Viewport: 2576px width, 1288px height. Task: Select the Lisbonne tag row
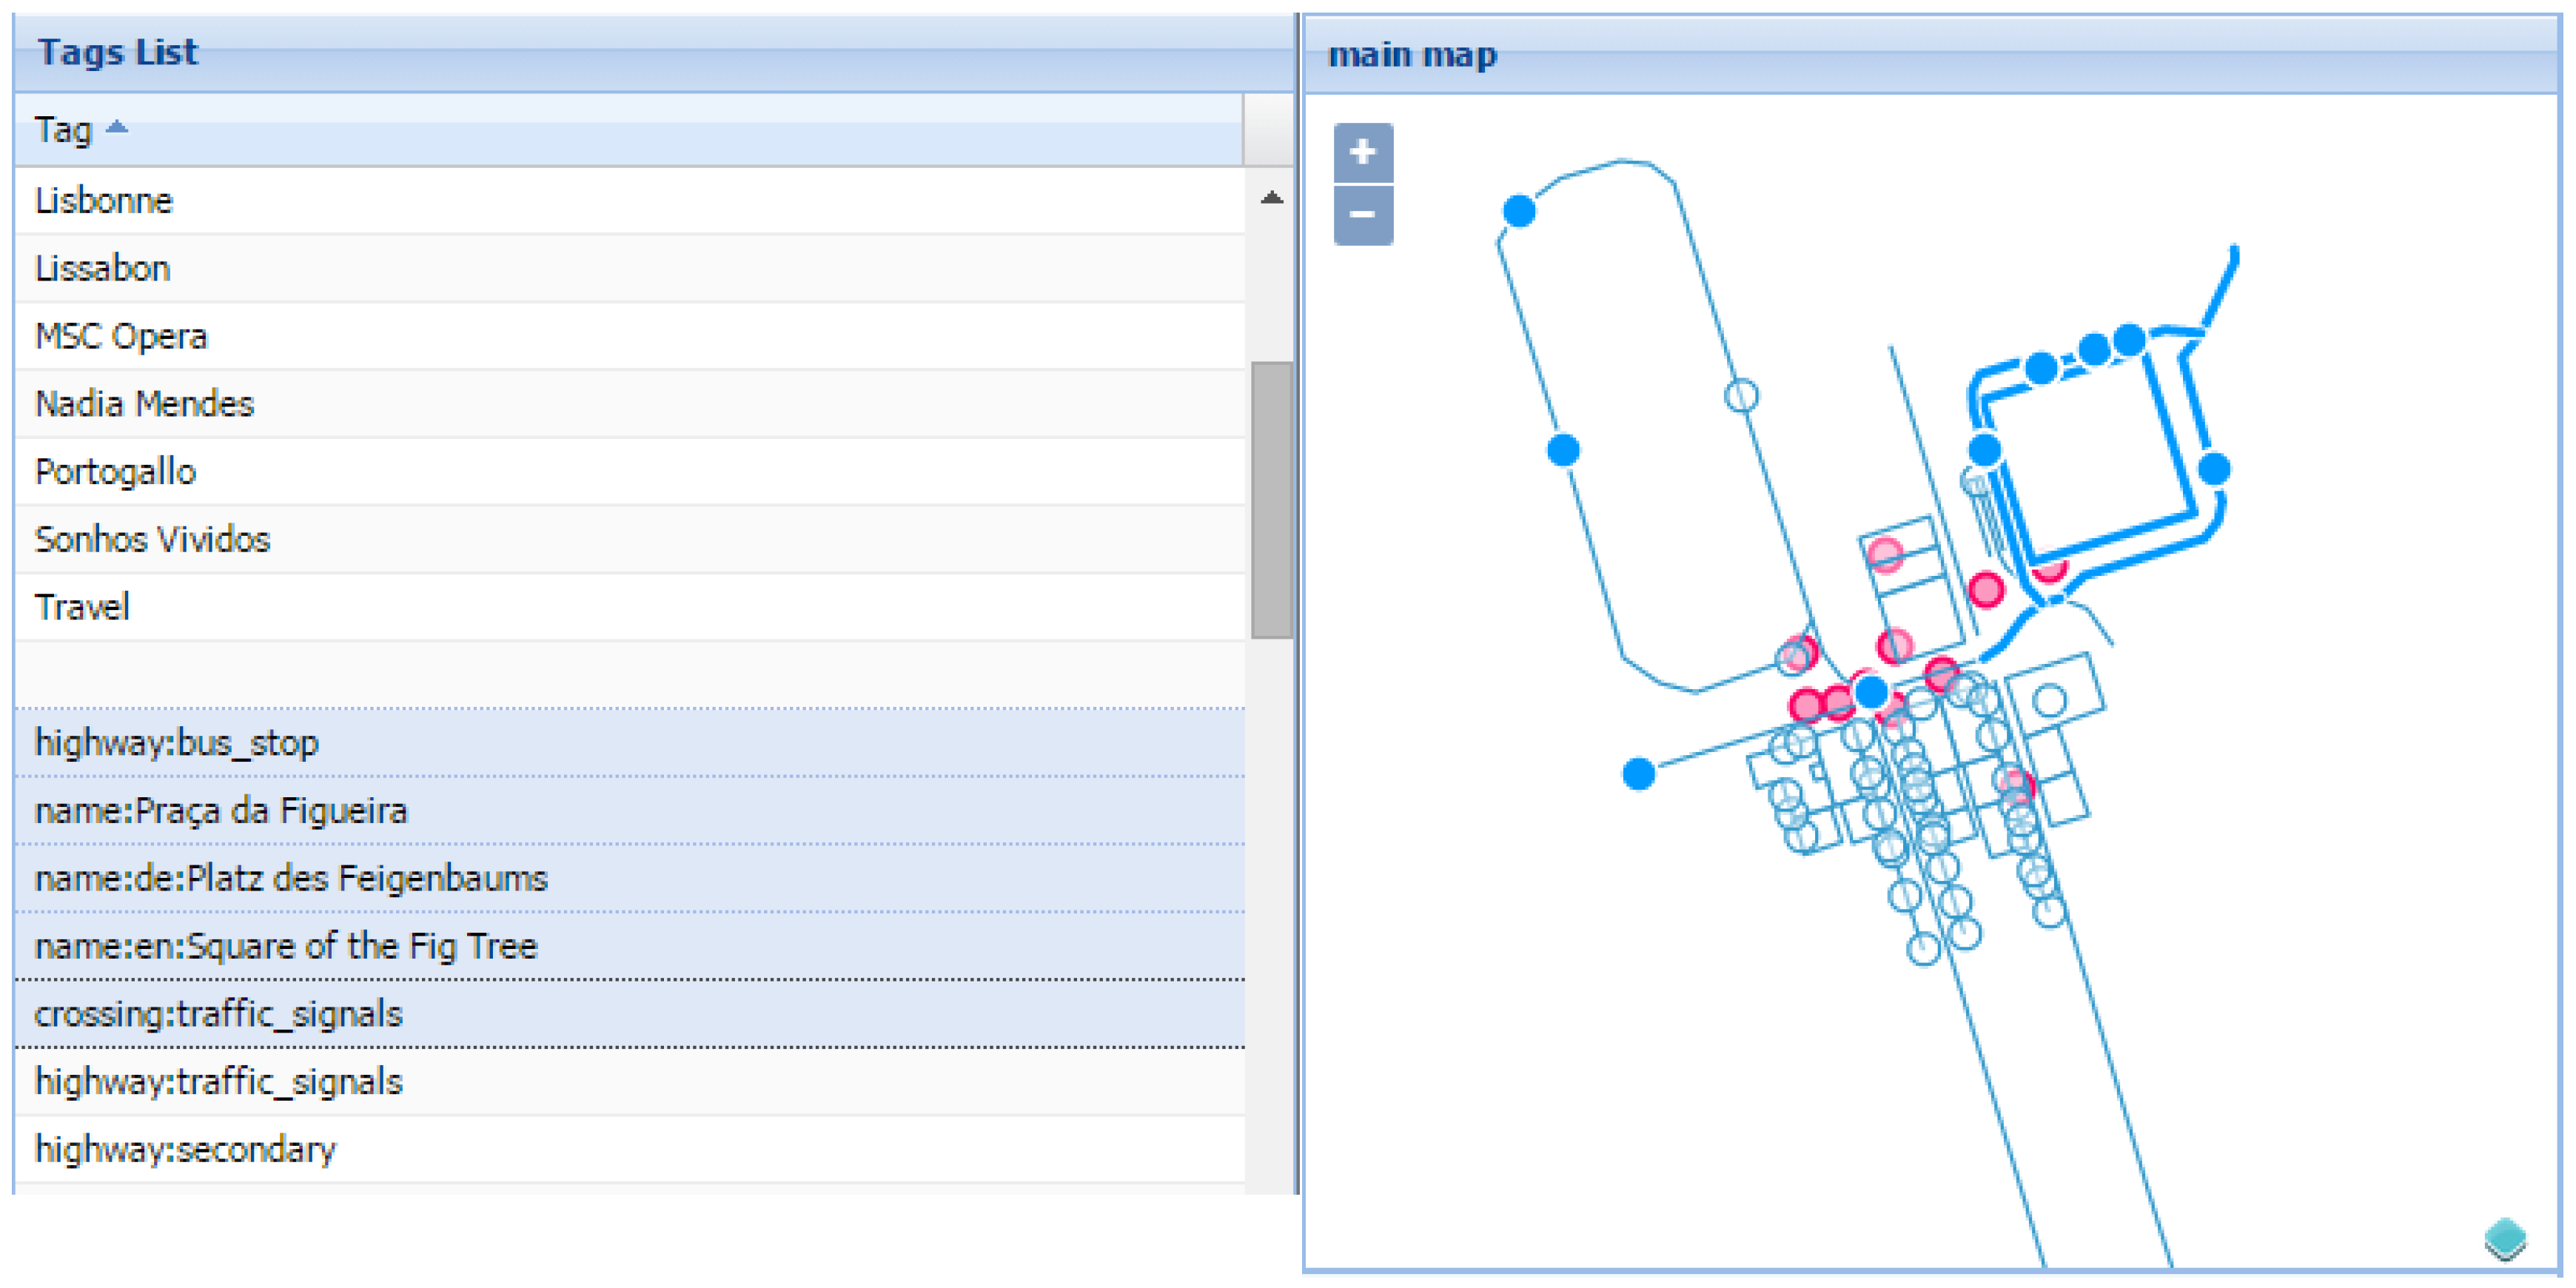click(104, 201)
